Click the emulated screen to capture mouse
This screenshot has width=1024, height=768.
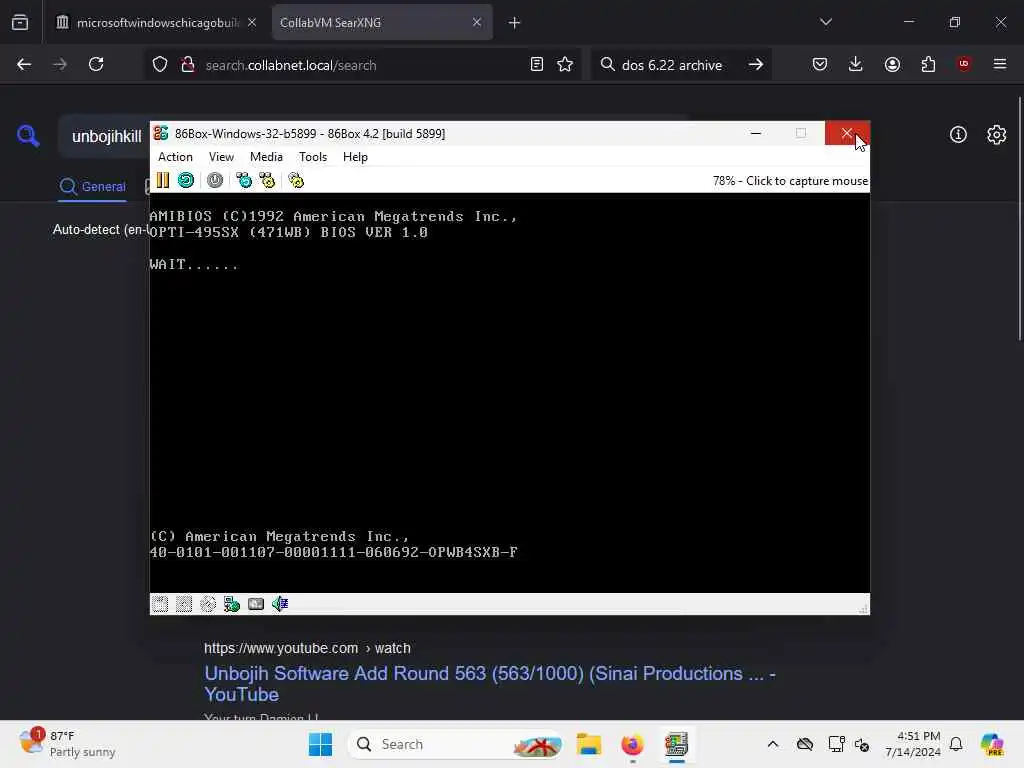point(509,392)
